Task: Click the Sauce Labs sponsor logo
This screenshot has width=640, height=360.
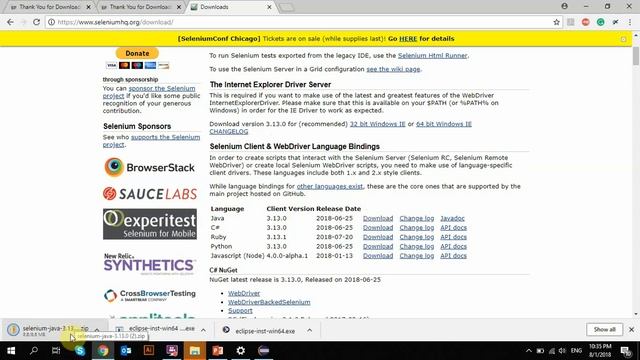Action: (149, 194)
